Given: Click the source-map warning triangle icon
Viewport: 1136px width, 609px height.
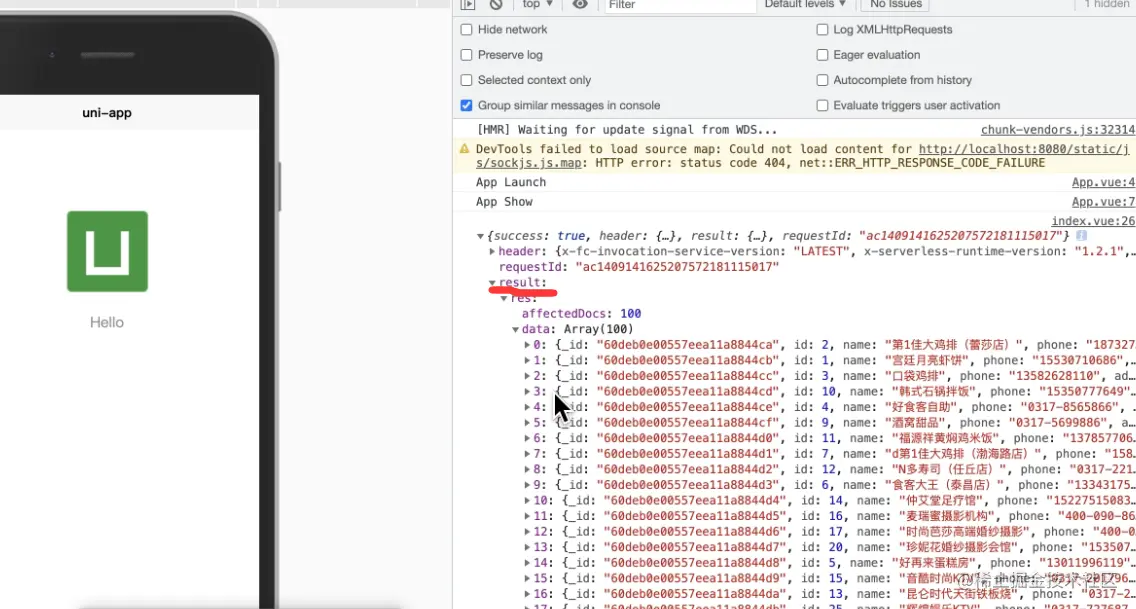Looking at the screenshot, I should pos(464,149).
